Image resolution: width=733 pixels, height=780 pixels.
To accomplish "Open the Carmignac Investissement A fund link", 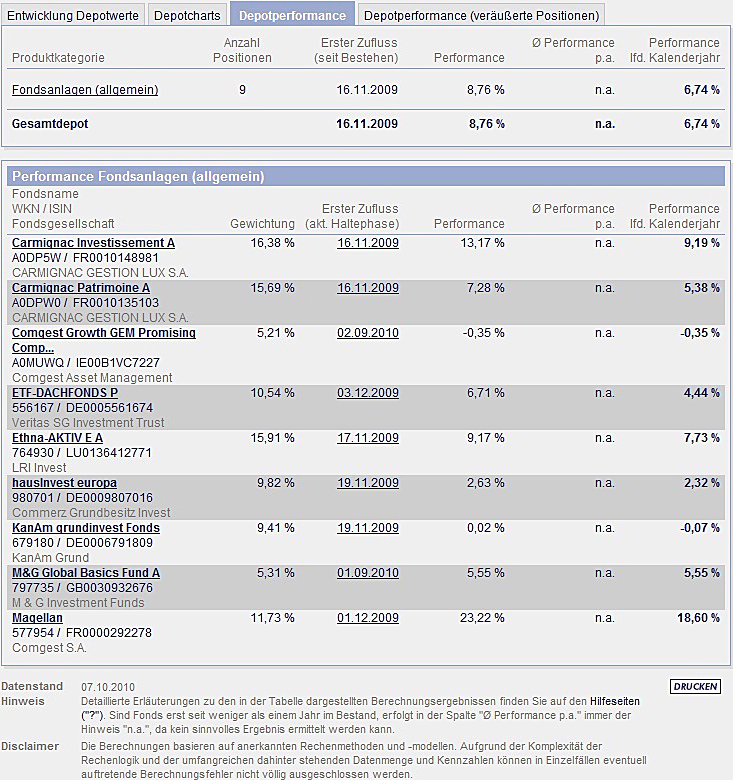I will pyautogui.click(x=93, y=243).
